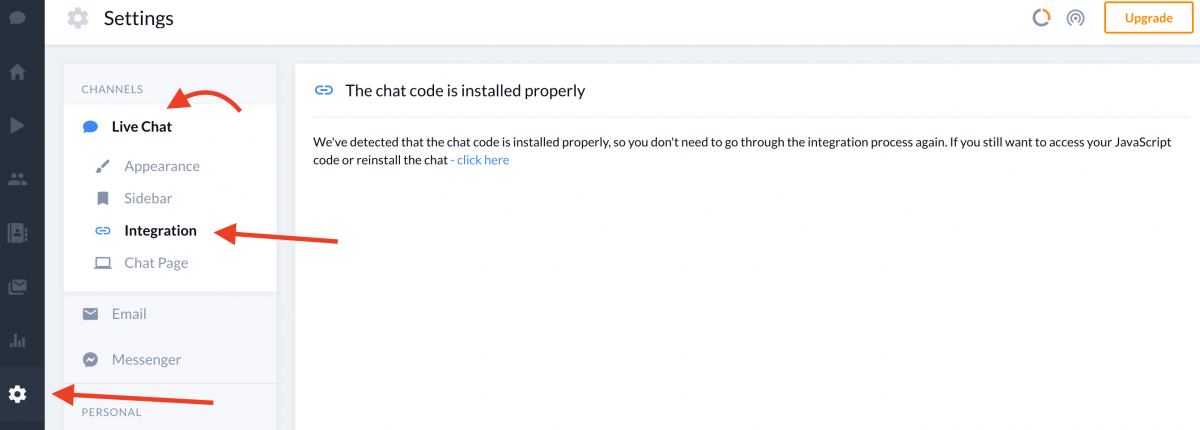The width and height of the screenshot is (1200, 430).
Task: Select the Appearance menu item
Action: pos(161,166)
